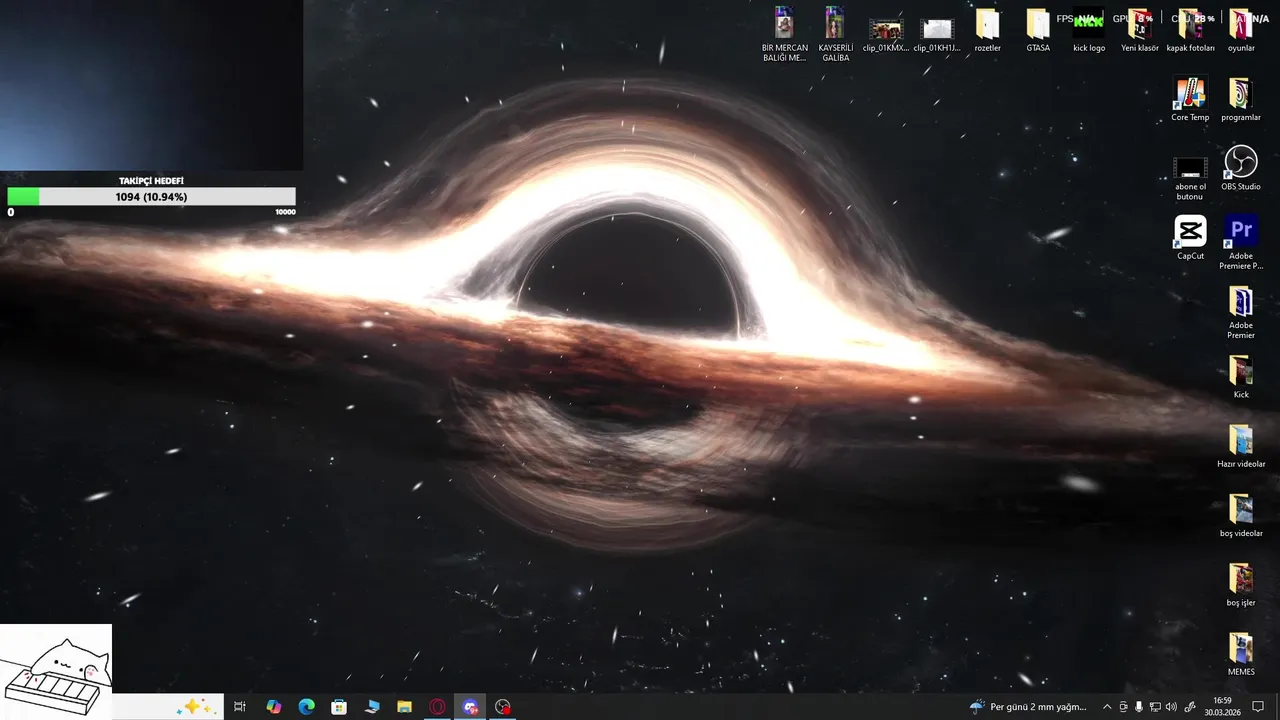Viewport: 1280px width, 720px height.
Task: Open the BİR MERCAN BALIĞI video file
Action: (x=785, y=35)
